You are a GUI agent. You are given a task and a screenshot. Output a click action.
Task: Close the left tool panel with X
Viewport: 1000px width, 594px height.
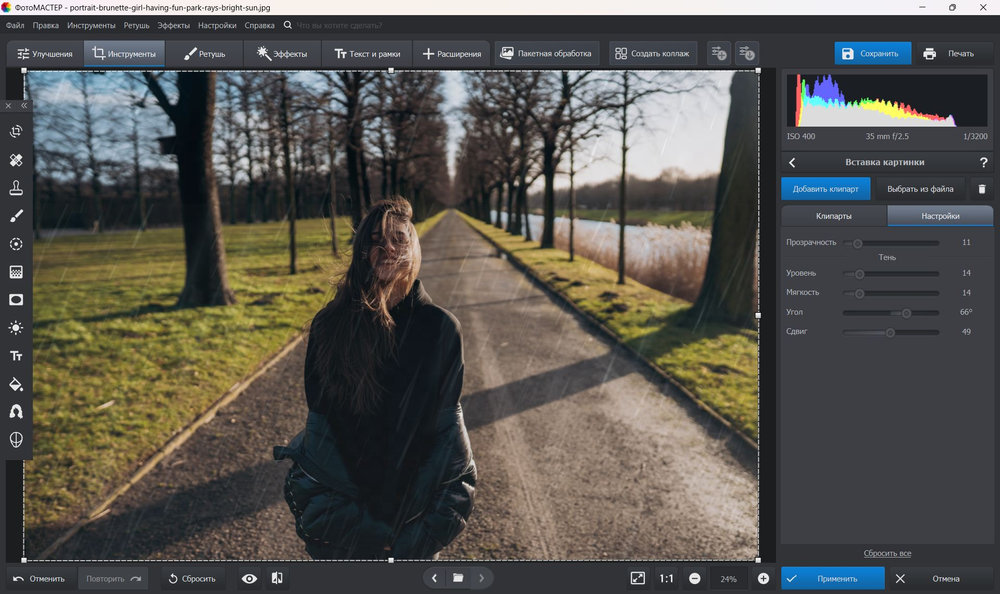tap(8, 106)
